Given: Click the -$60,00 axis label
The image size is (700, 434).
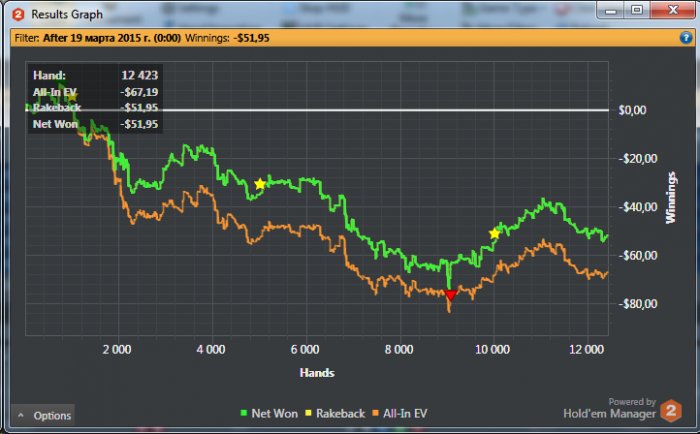Looking at the screenshot, I should pyautogui.click(x=638, y=255).
